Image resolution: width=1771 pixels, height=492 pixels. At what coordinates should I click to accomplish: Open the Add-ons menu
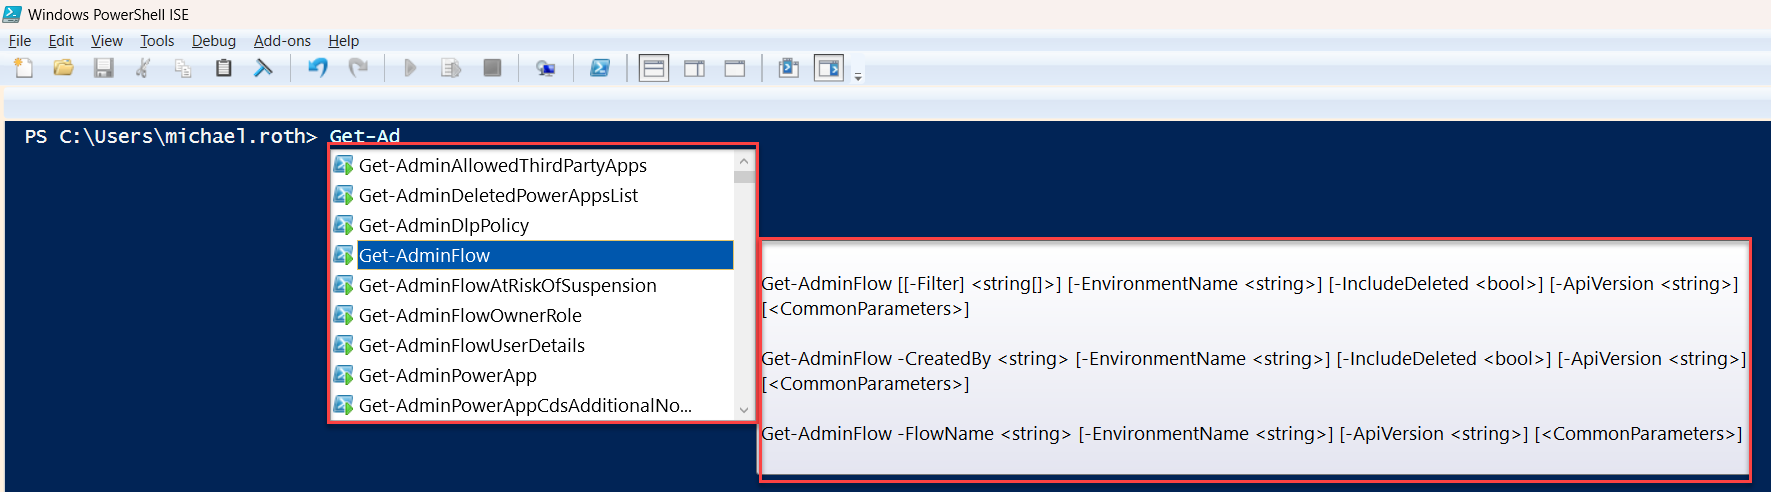coord(282,41)
